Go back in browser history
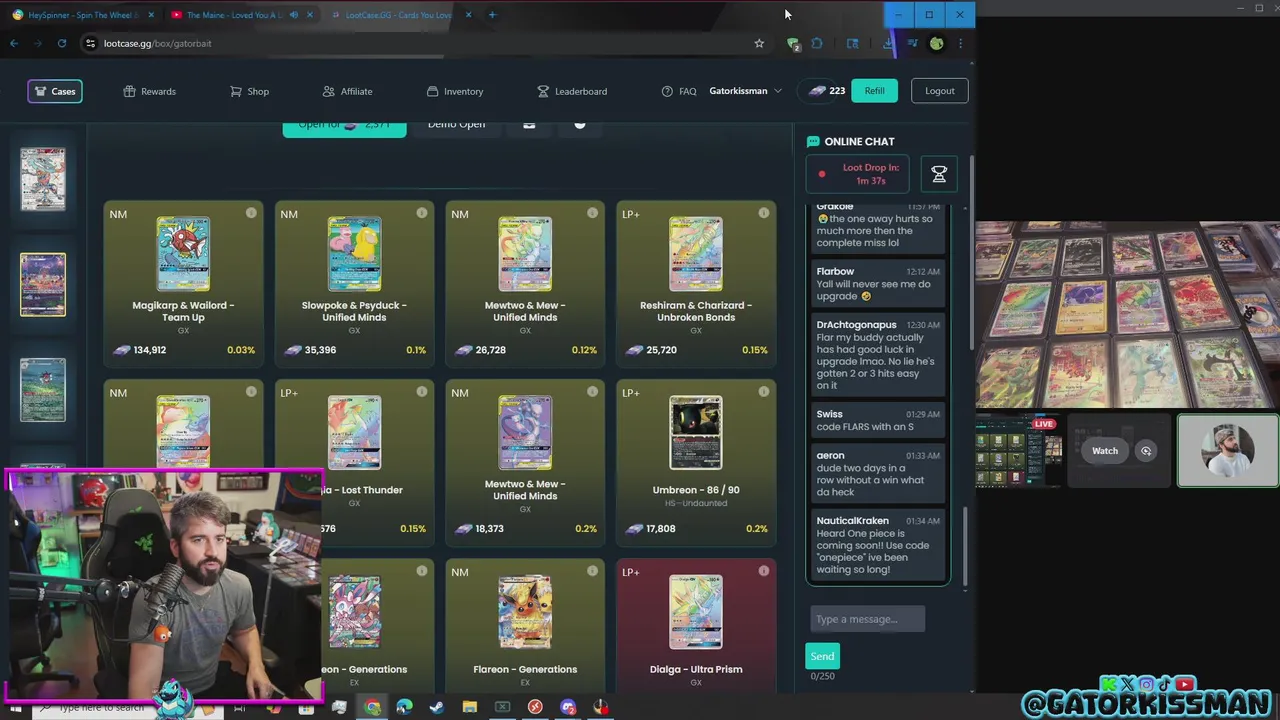This screenshot has height=720, width=1280. [14, 43]
